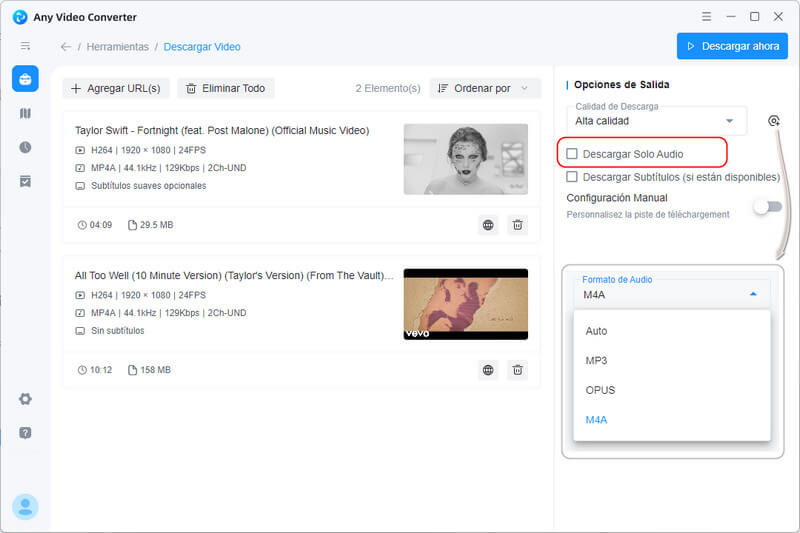
Task: Open the format library sidebar icon
Action: click(25, 113)
